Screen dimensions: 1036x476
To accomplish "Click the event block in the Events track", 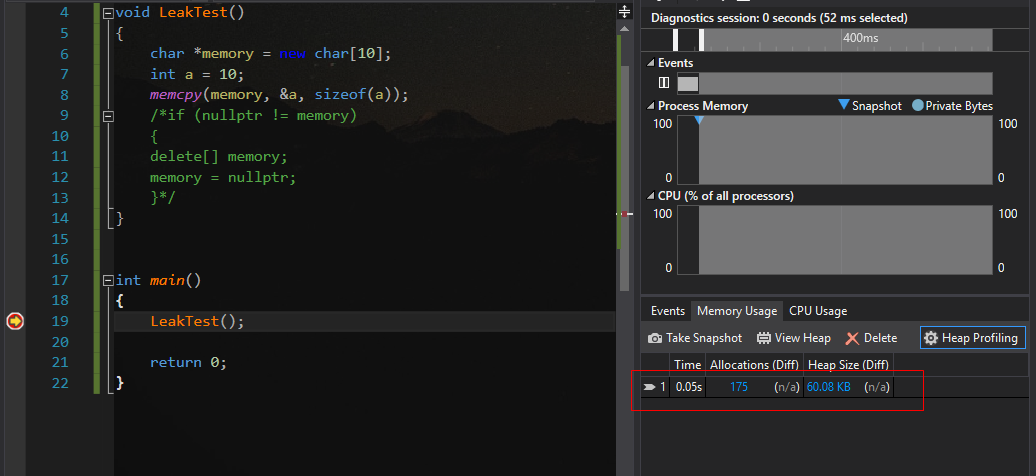I will point(688,83).
